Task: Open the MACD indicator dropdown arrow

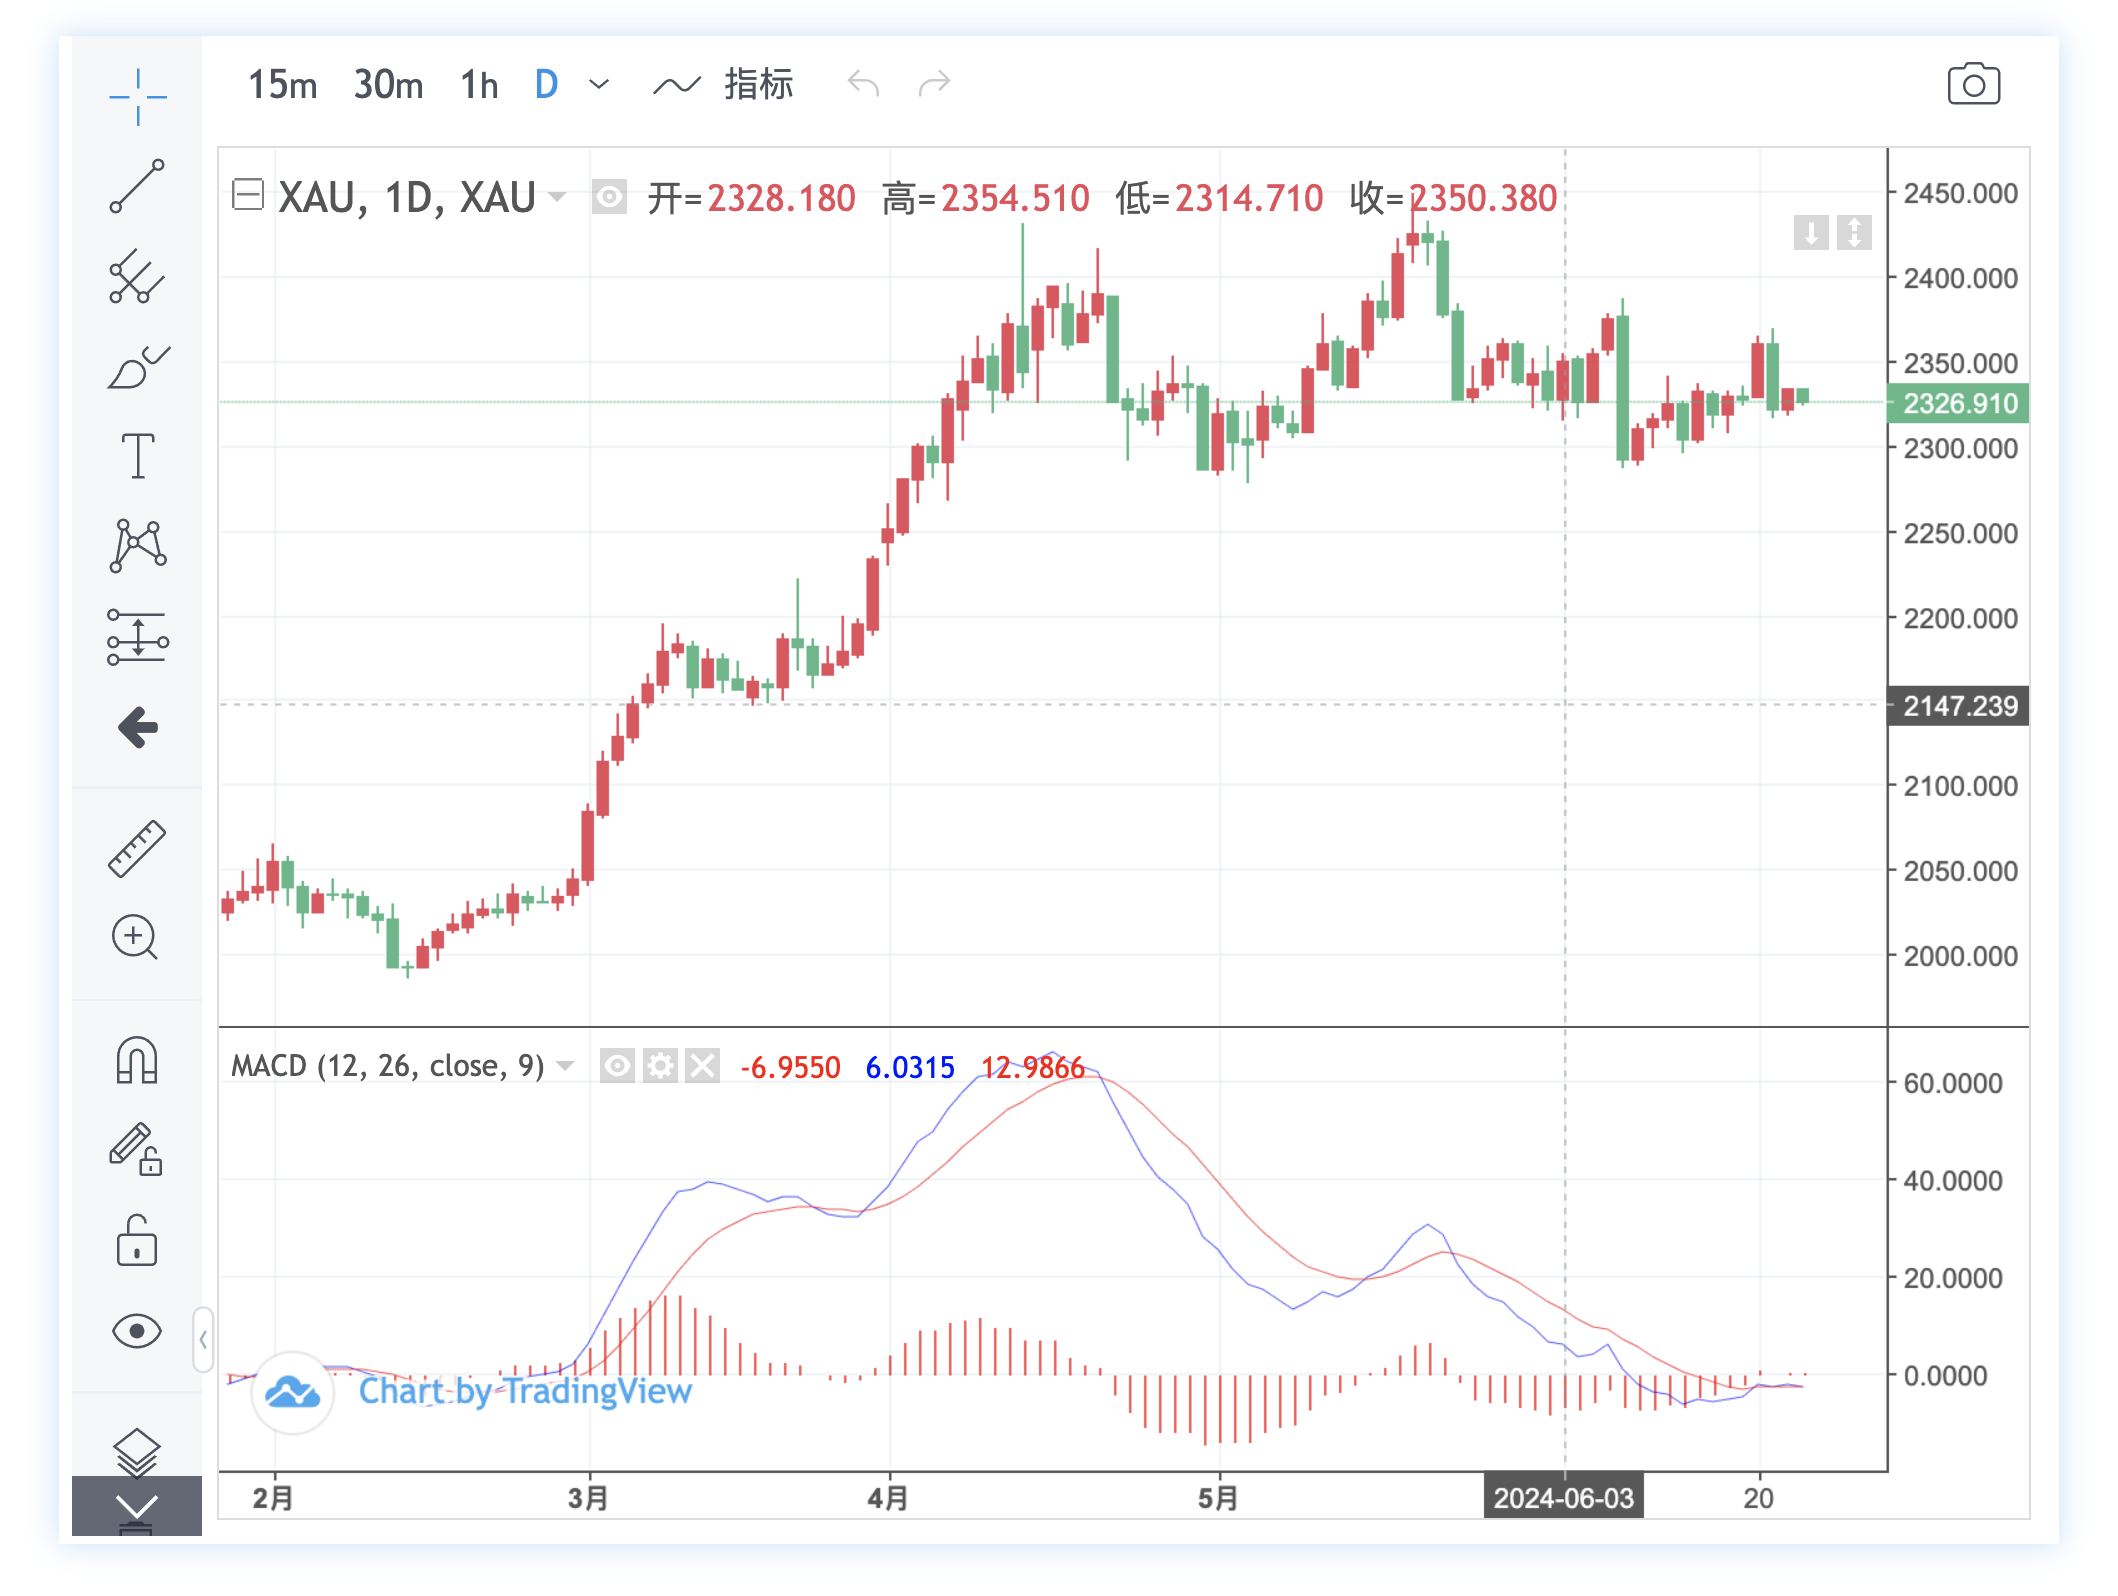Action: click(566, 1066)
